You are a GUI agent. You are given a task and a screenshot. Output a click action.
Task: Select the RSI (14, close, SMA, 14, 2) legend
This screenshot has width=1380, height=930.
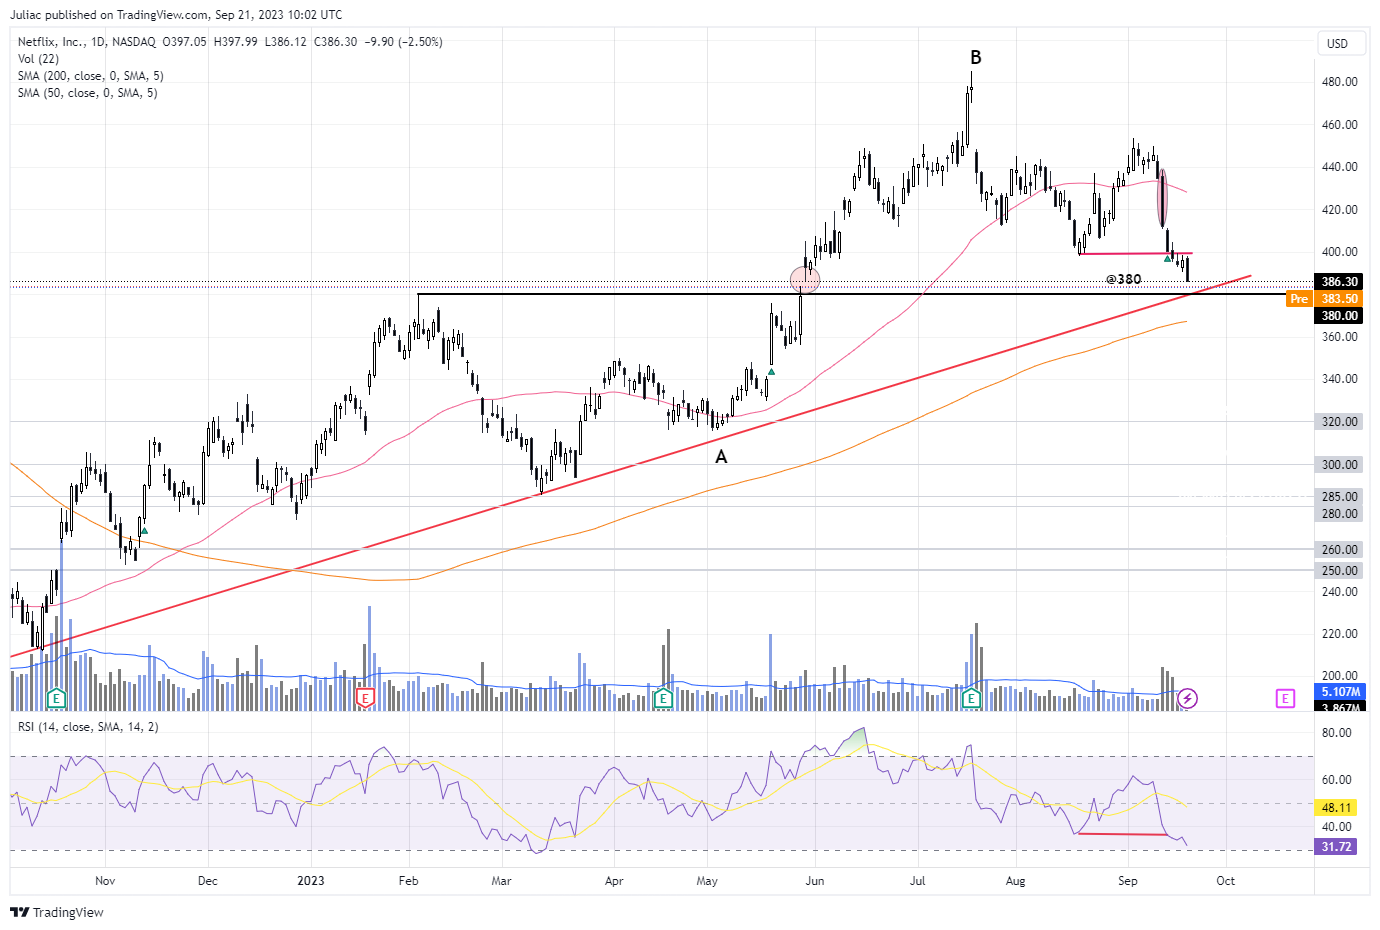coord(88,727)
